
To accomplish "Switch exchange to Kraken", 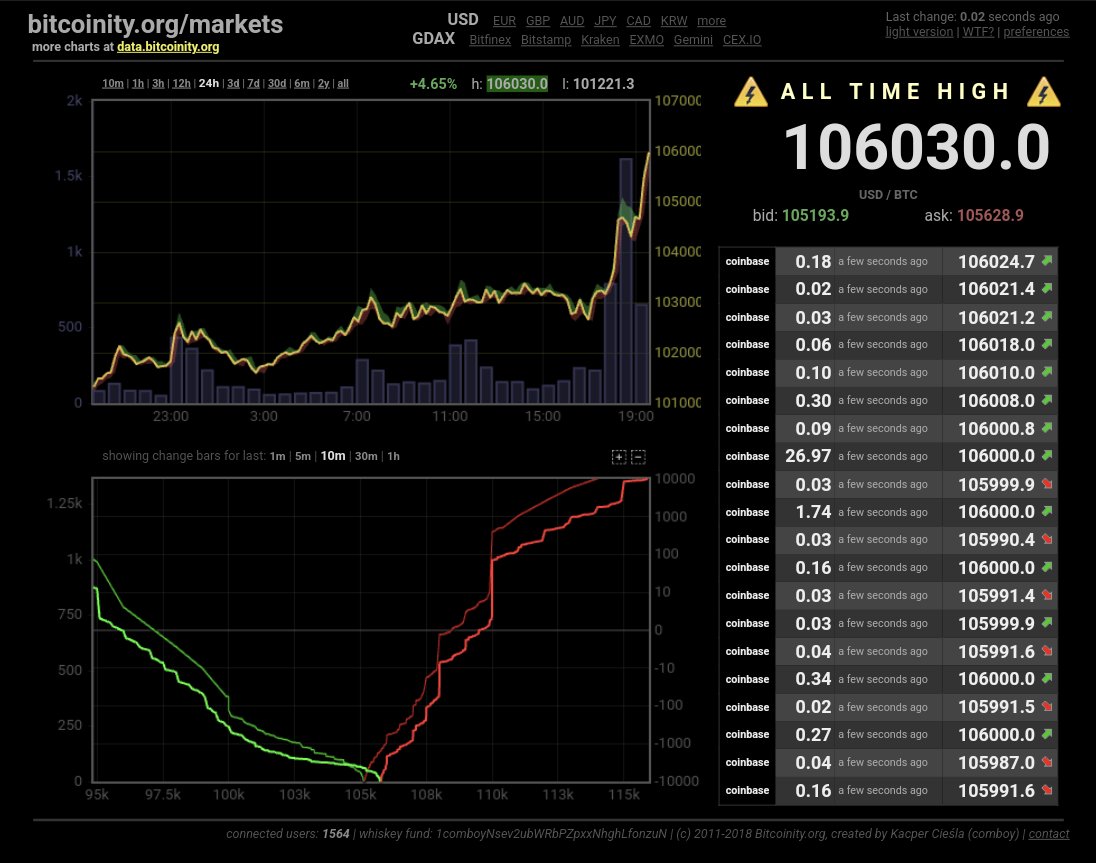I will [x=600, y=40].
